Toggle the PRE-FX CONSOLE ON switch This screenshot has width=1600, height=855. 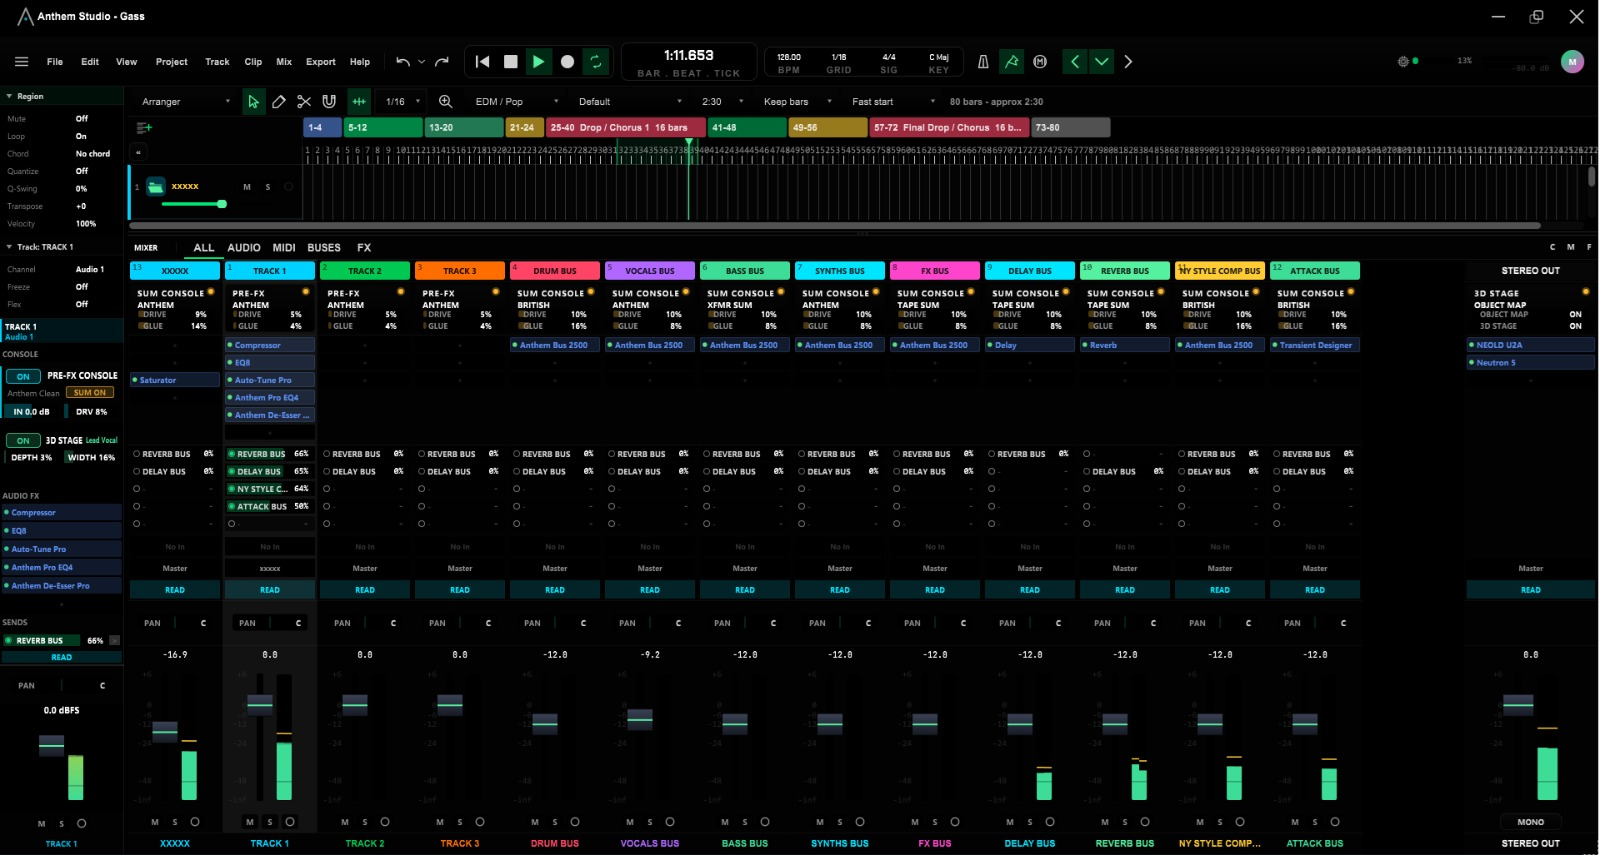23,377
